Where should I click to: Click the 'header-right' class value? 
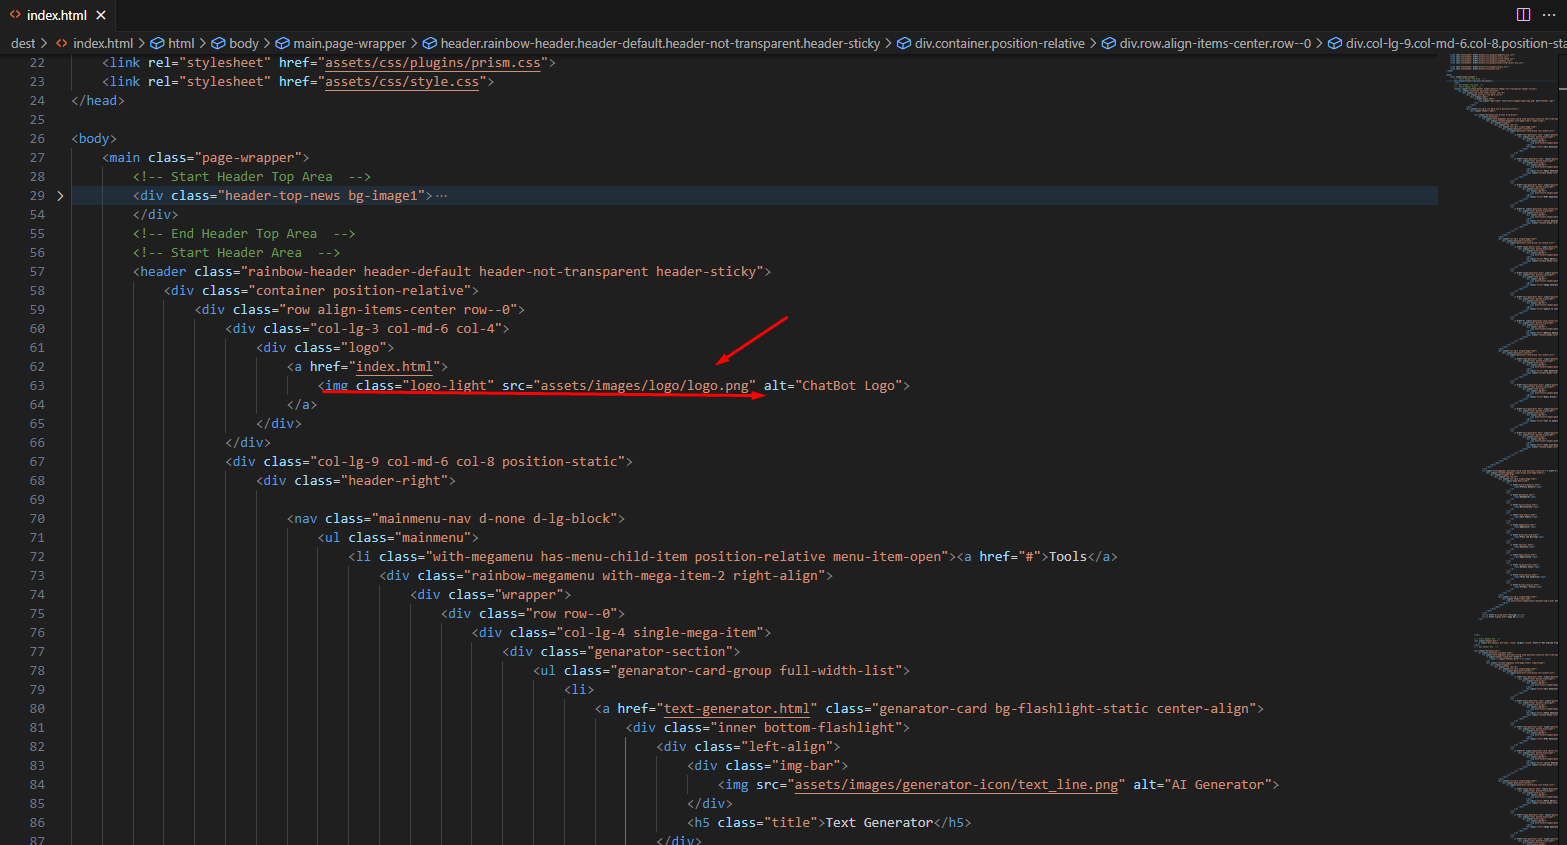394,481
